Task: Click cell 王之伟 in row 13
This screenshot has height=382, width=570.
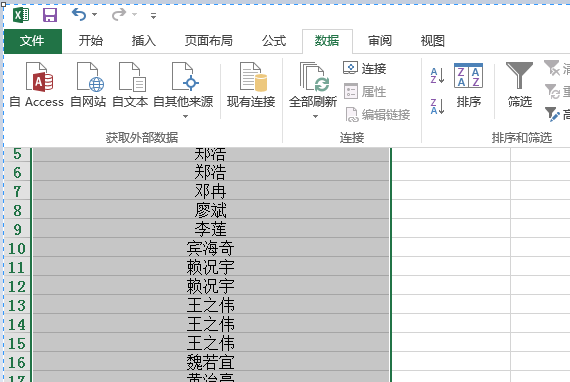Action: 211,305
